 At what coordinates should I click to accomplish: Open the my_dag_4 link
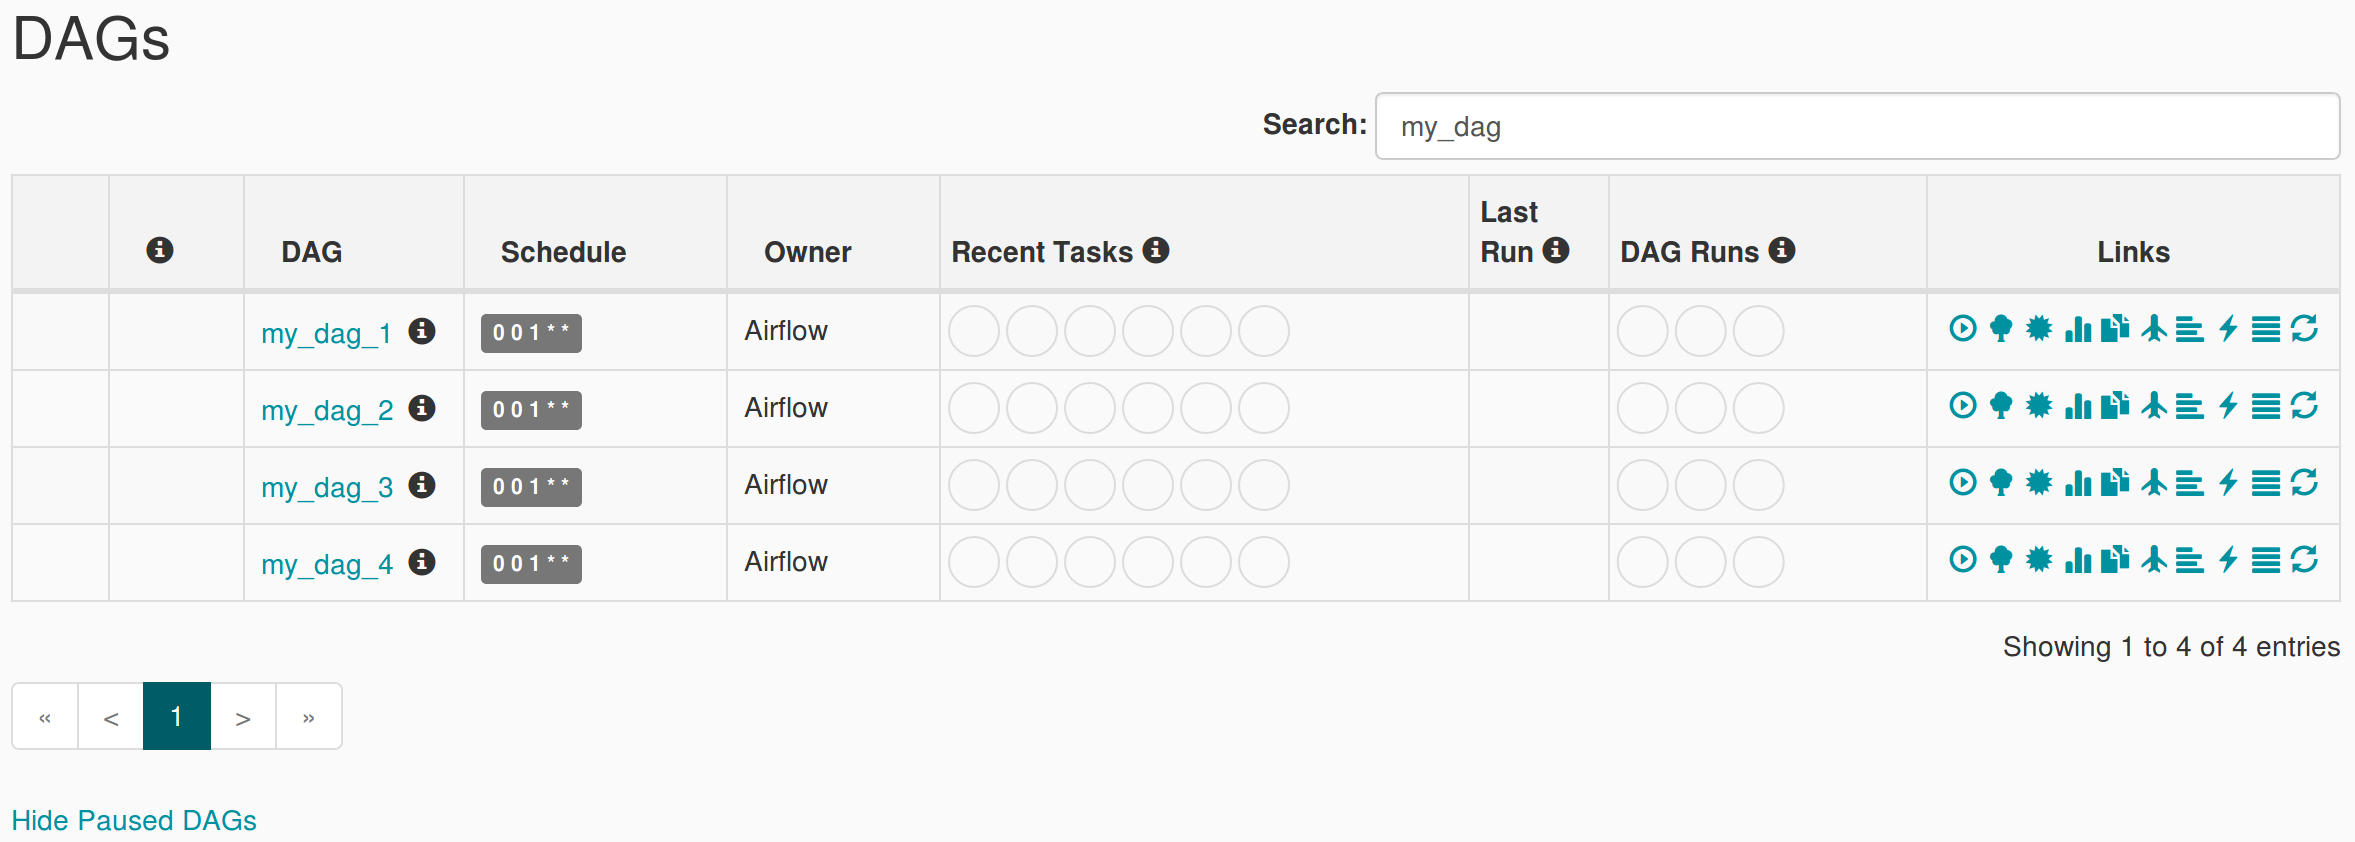coord(327,564)
